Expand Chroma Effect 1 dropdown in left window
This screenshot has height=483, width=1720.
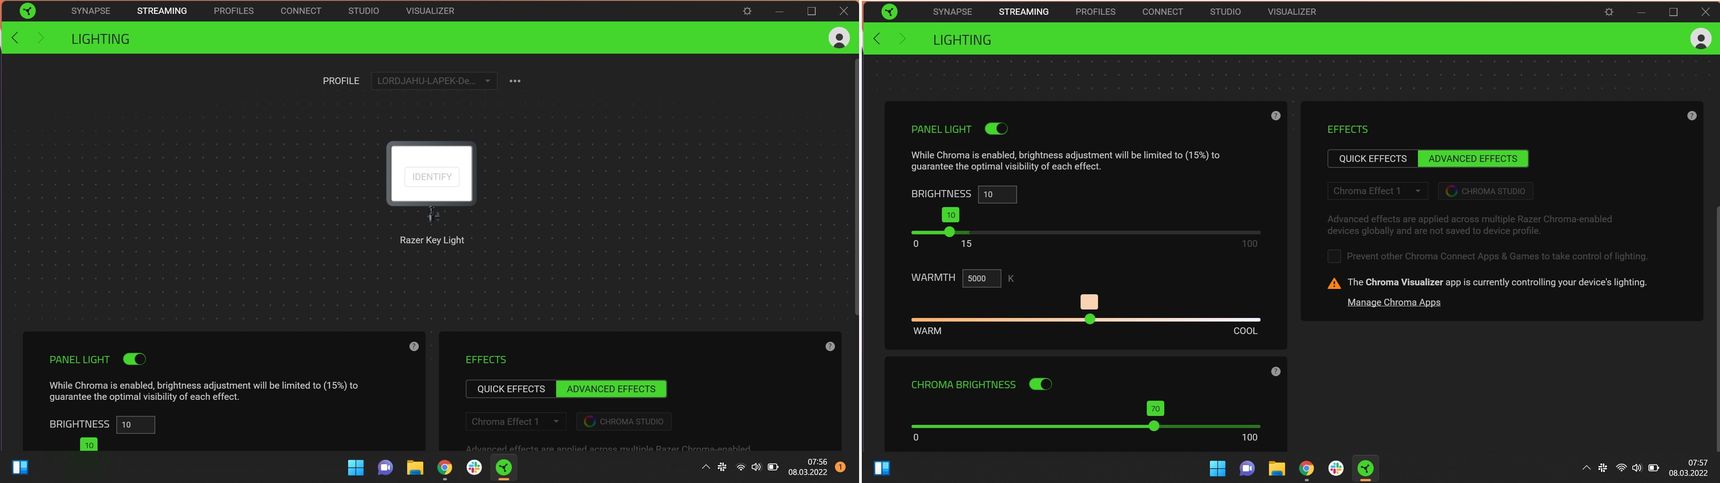click(517, 421)
